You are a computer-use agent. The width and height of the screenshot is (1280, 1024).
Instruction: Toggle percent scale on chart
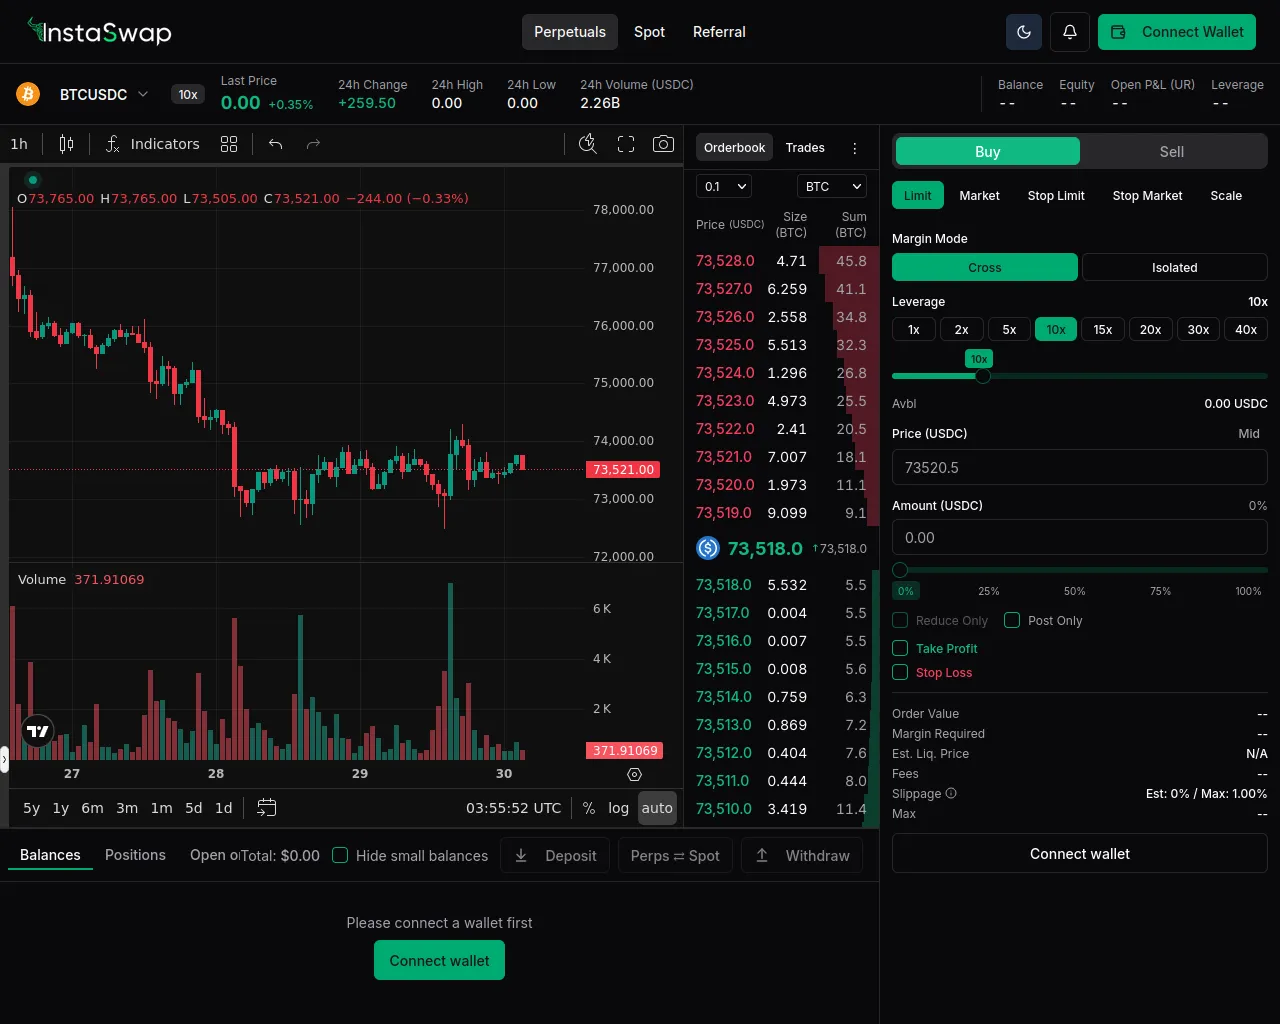(589, 808)
